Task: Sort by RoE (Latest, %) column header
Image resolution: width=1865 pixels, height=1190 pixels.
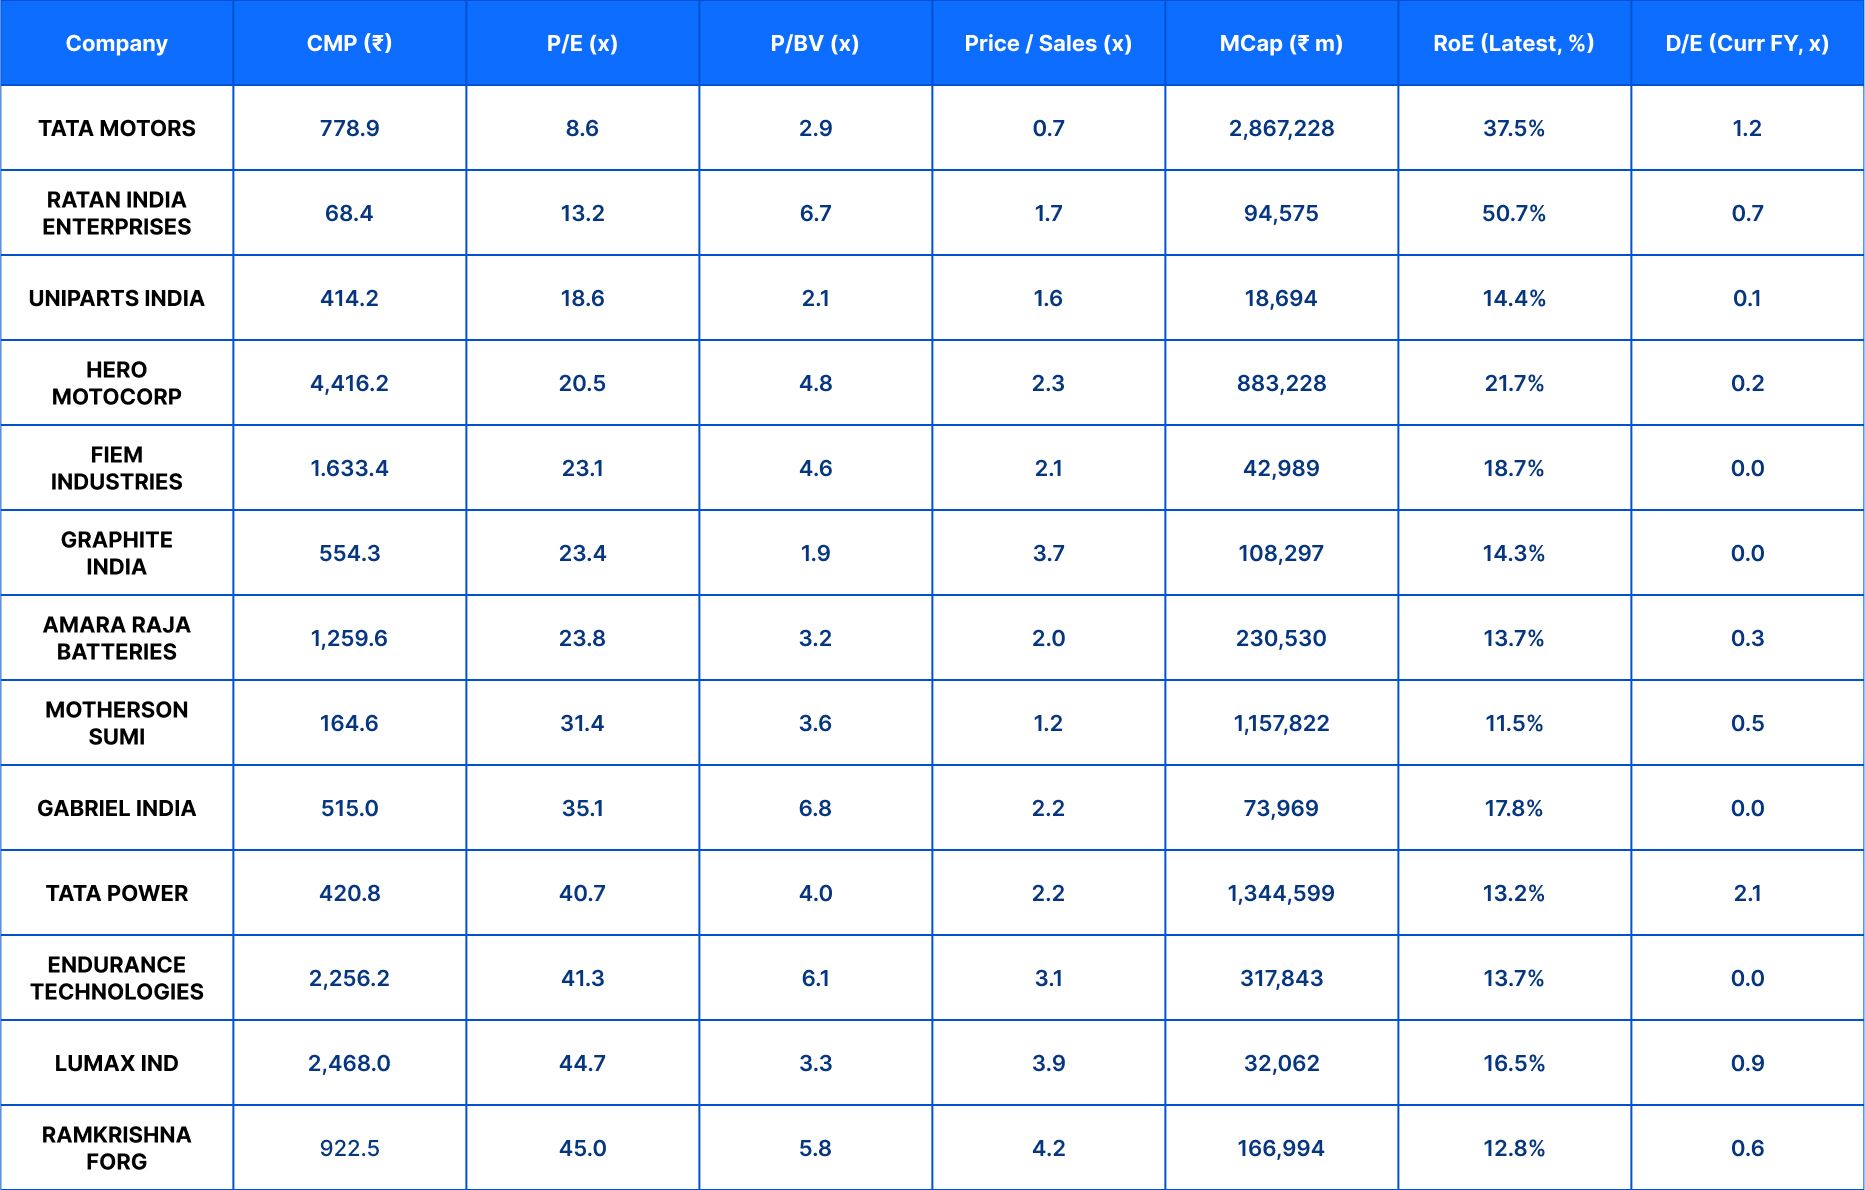Action: (x=1514, y=43)
